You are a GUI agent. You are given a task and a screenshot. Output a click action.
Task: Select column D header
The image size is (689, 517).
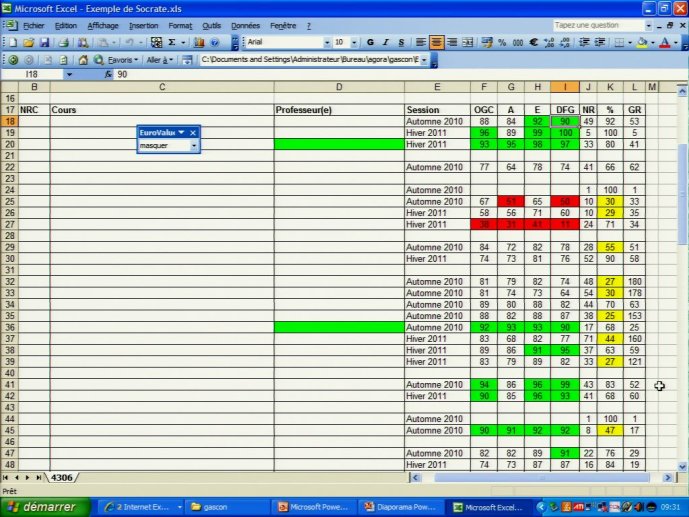point(339,87)
